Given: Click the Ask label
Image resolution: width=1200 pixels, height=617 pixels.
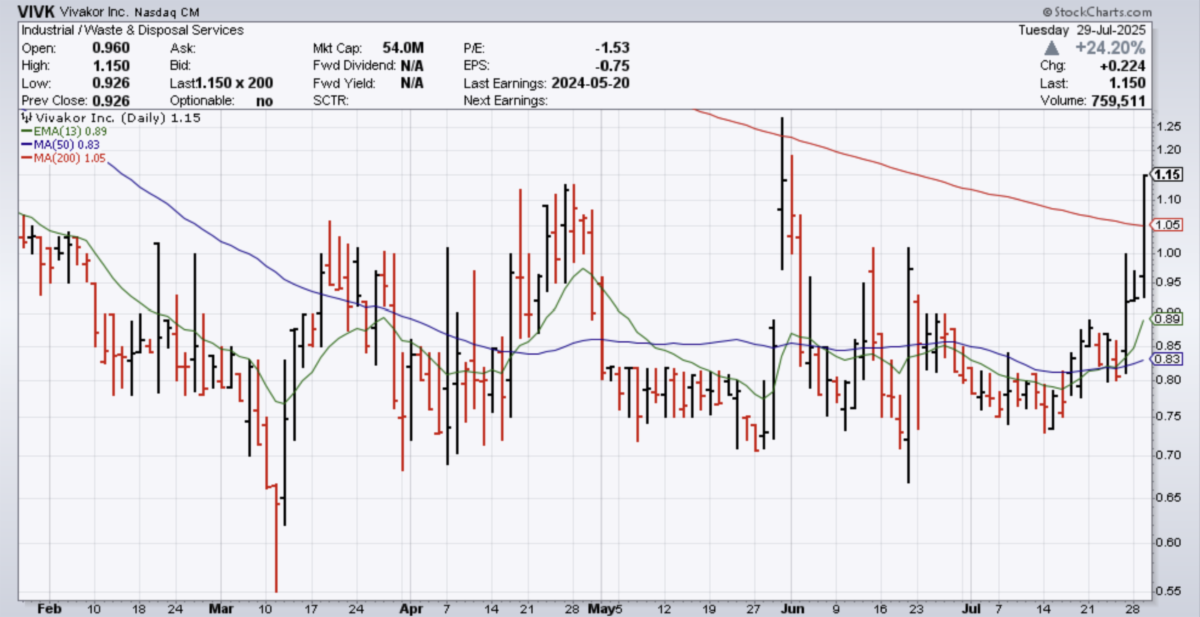Looking at the screenshot, I should pyautogui.click(x=182, y=48).
